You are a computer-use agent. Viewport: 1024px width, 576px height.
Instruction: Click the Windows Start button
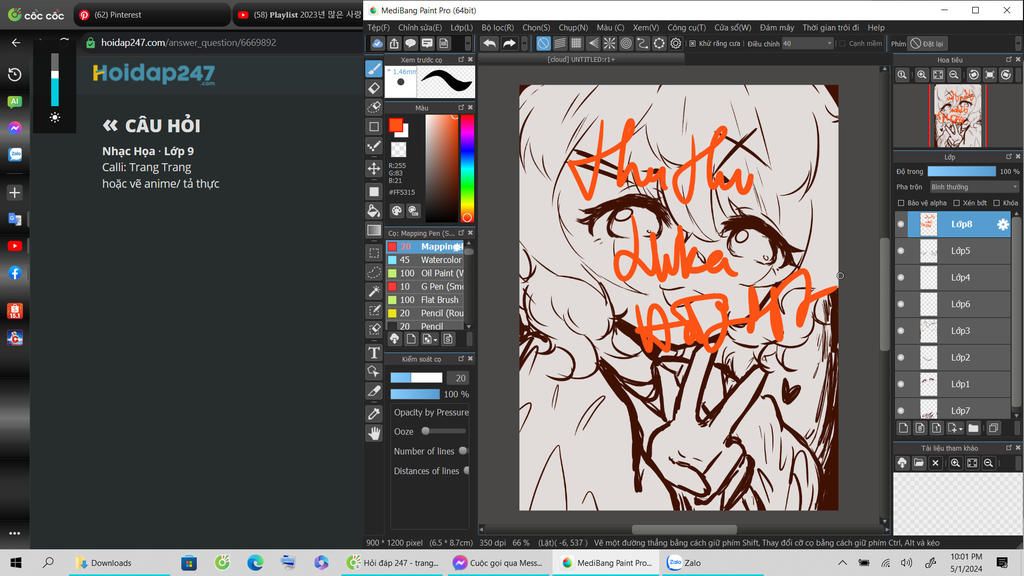pos(16,562)
